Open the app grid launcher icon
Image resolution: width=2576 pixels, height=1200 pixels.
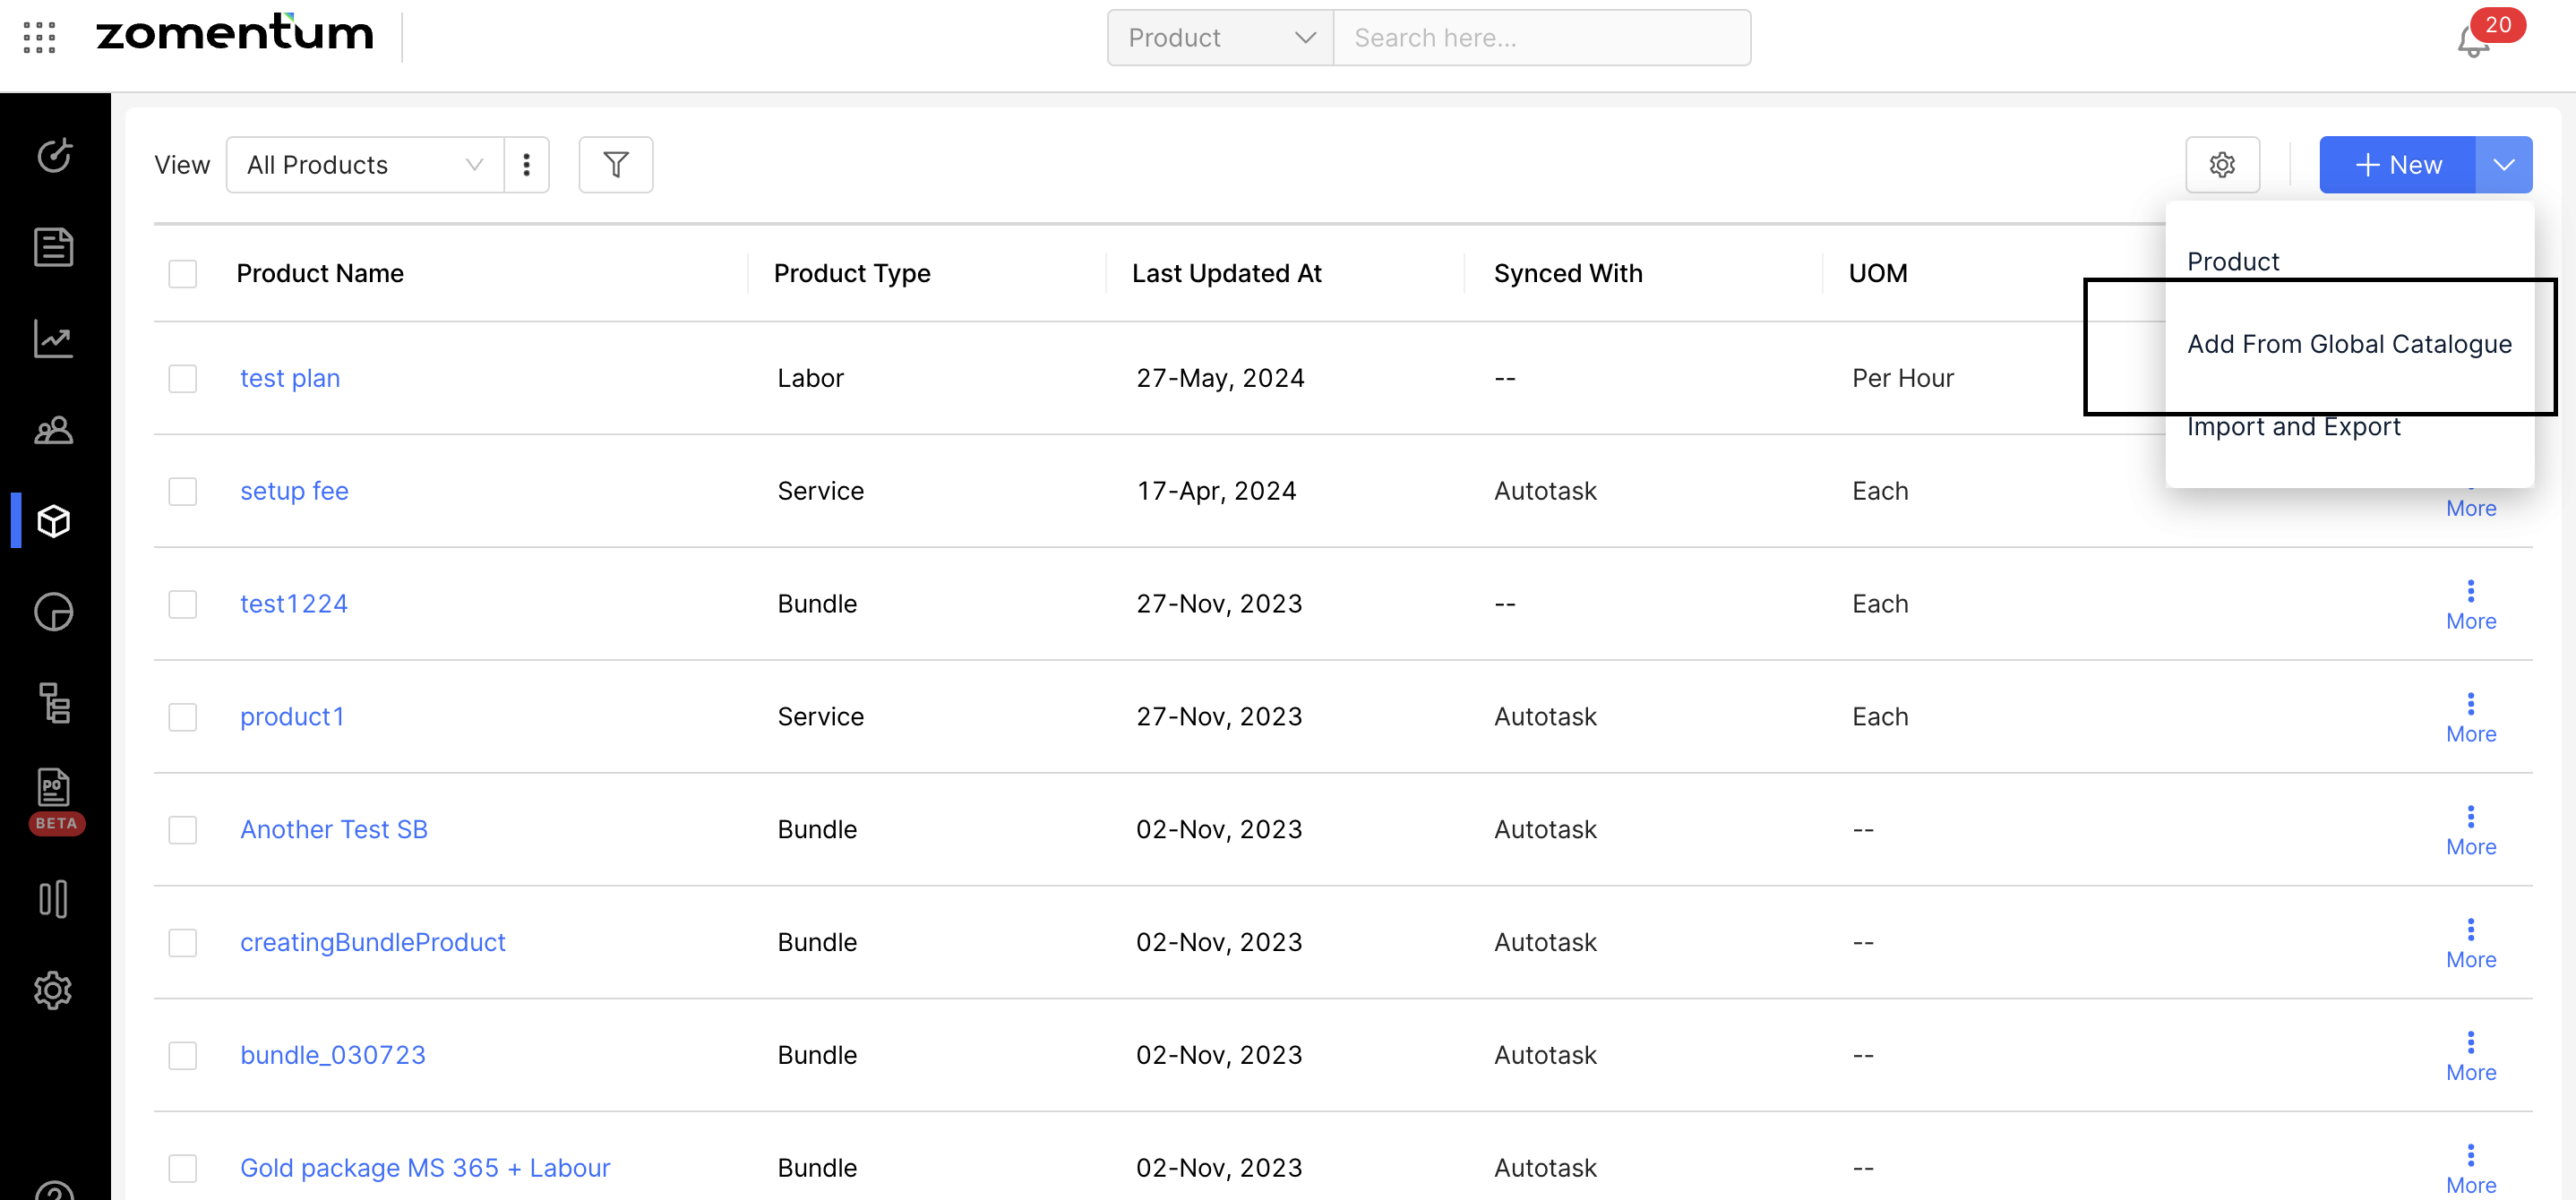click(39, 38)
